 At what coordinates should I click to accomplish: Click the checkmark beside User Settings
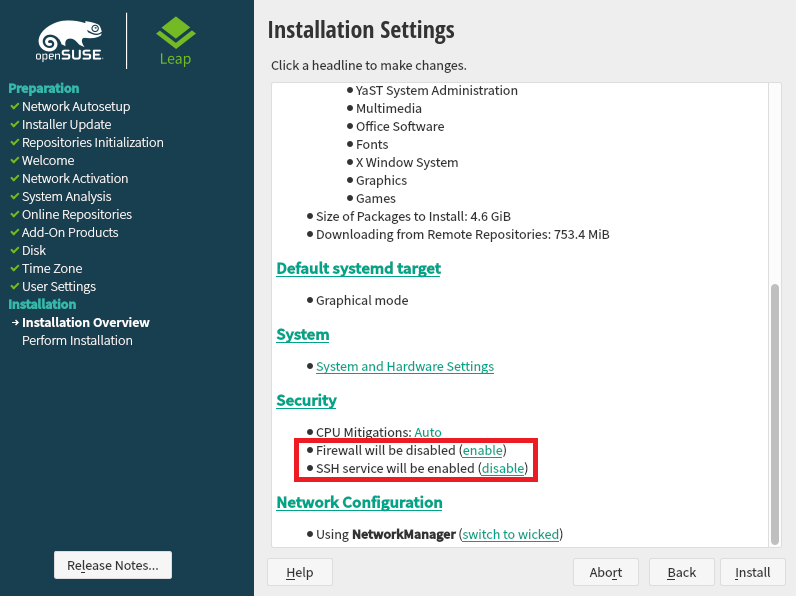coord(15,286)
